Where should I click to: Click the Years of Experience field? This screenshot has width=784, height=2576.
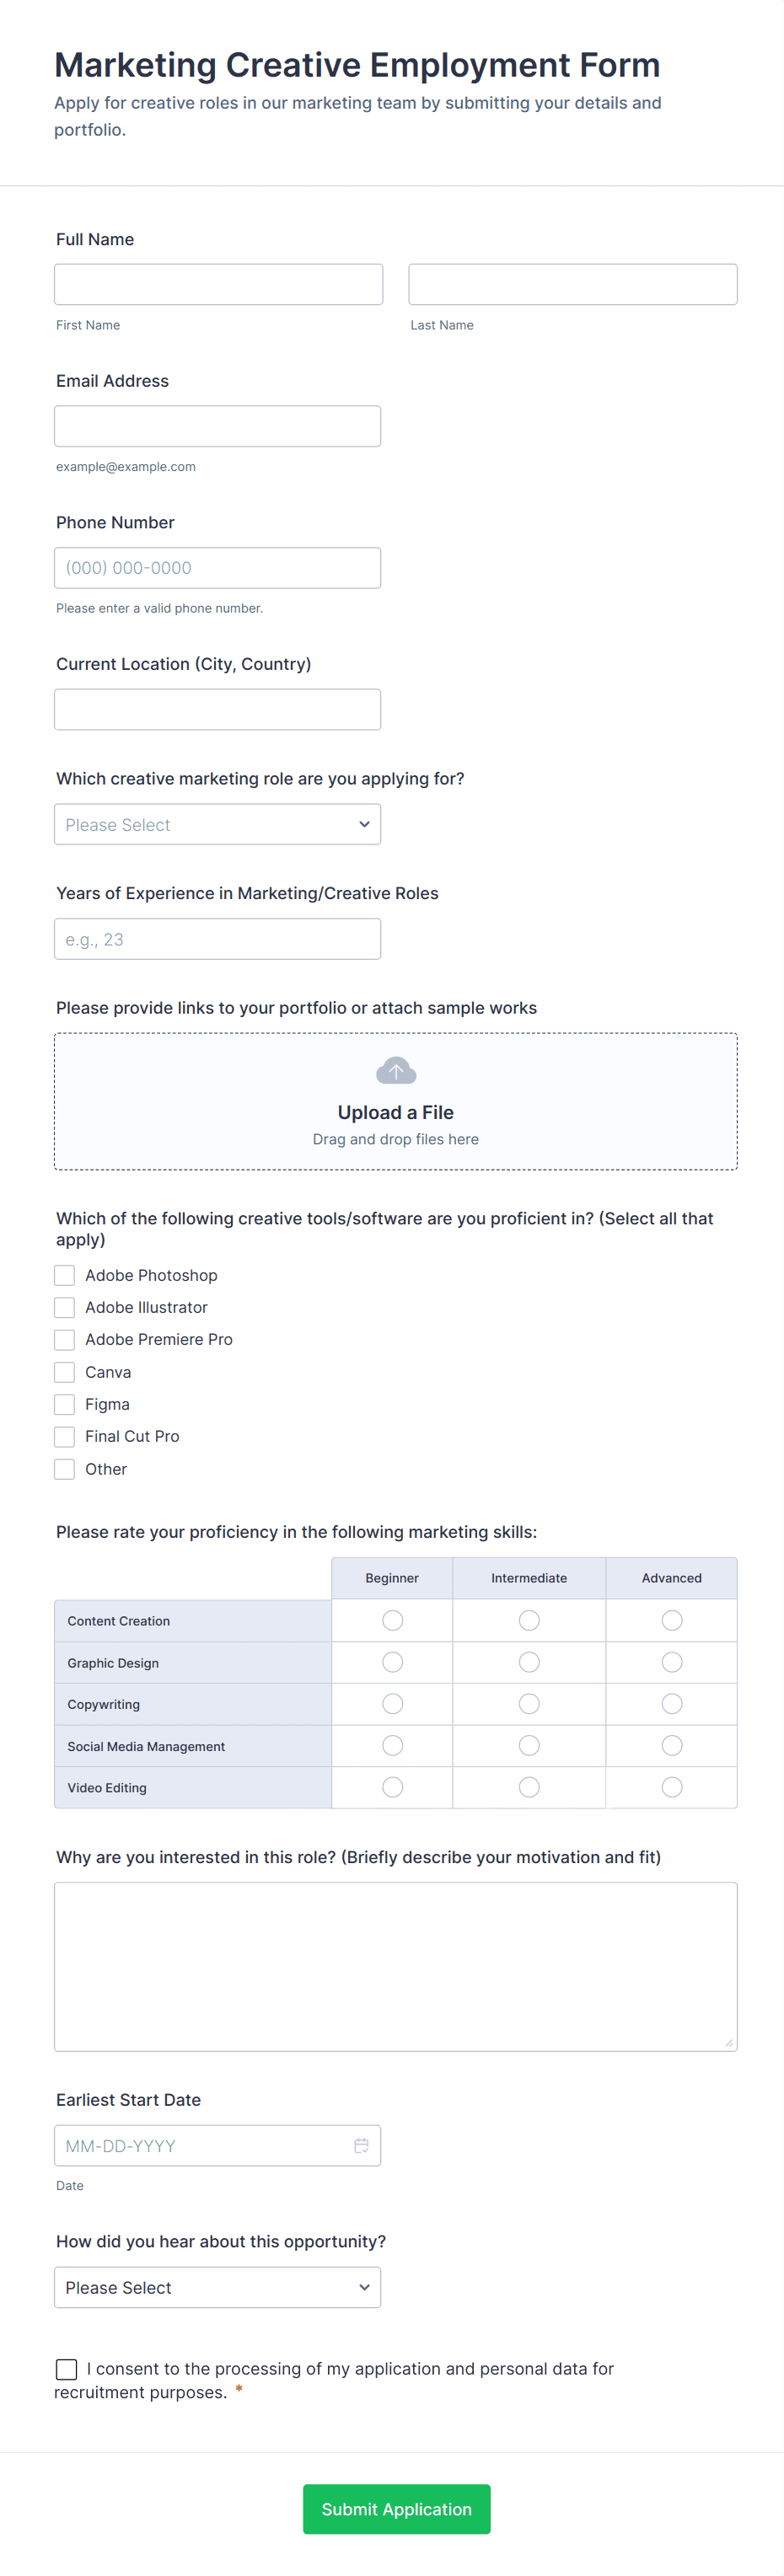217,939
